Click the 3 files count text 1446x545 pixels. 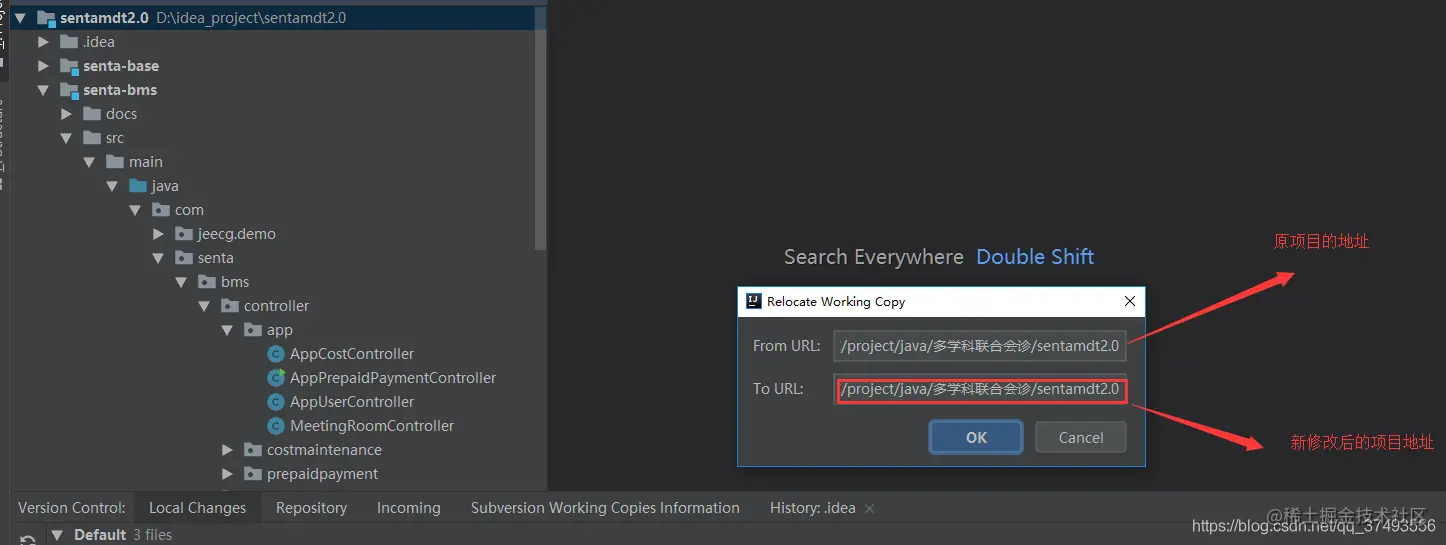(152, 535)
